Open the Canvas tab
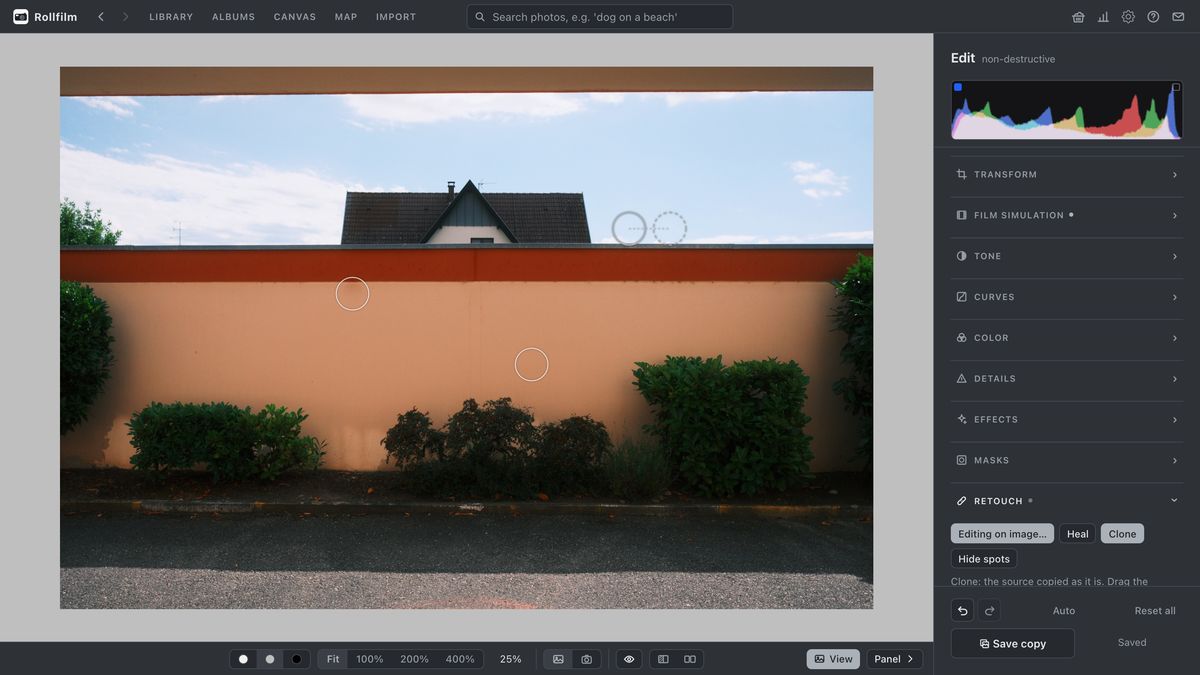The image size is (1200, 675). (x=295, y=17)
